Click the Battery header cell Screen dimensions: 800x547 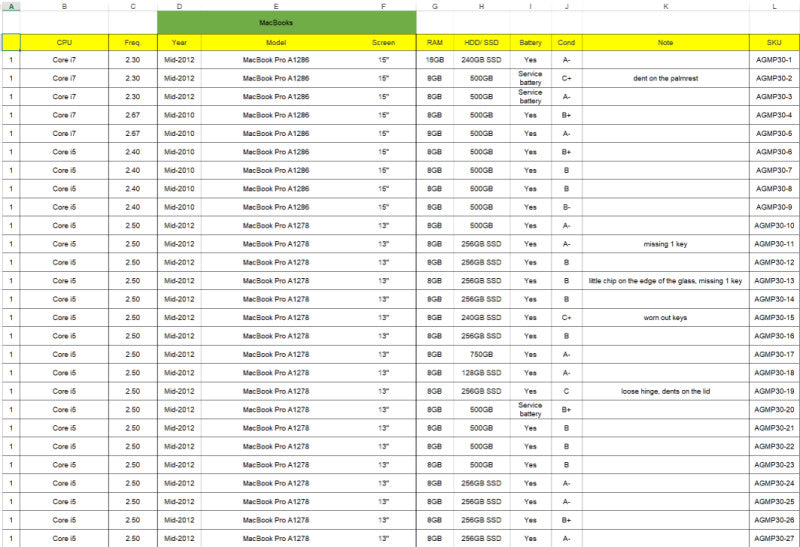(x=530, y=42)
